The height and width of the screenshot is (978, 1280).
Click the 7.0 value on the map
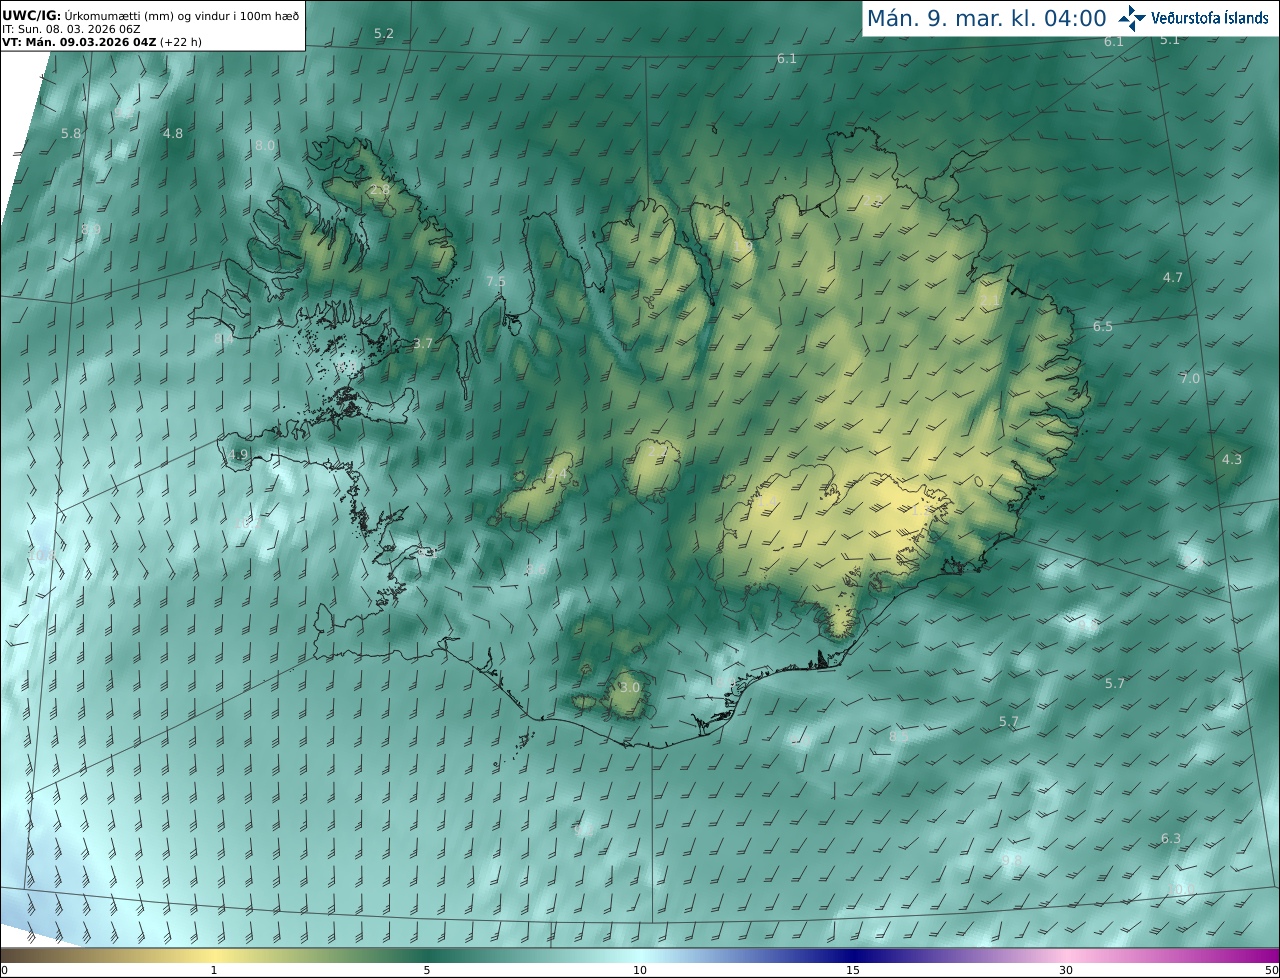1190,379
